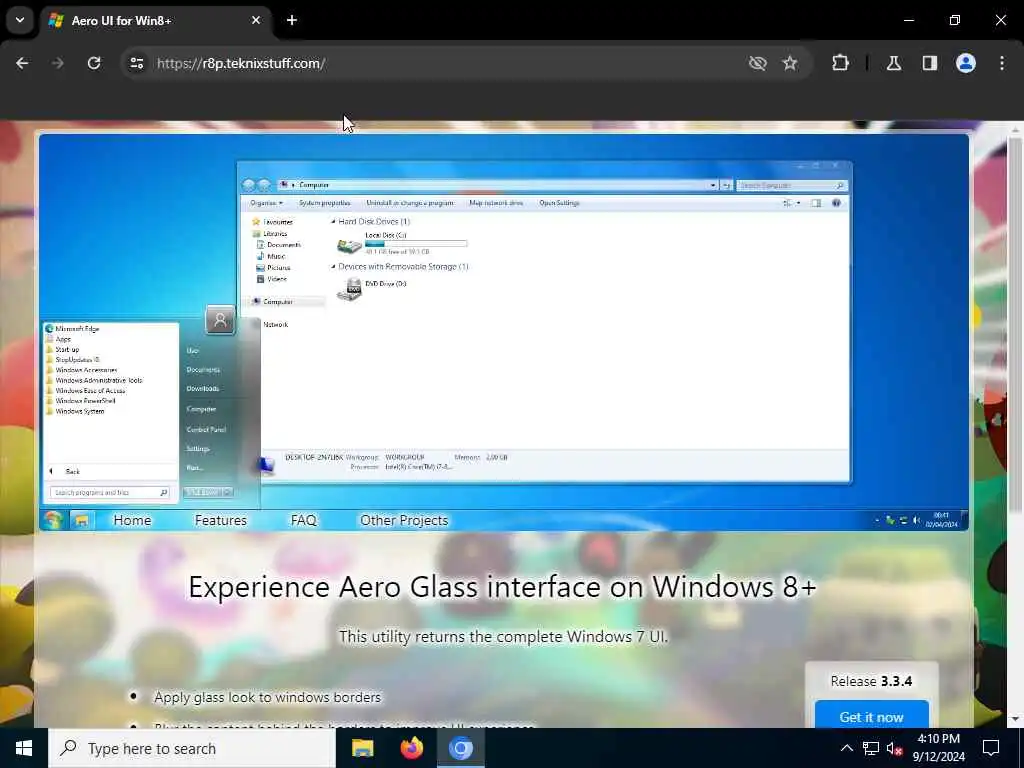Open the tab search dropdown arrow
The image size is (1024, 768).
pos(20,20)
